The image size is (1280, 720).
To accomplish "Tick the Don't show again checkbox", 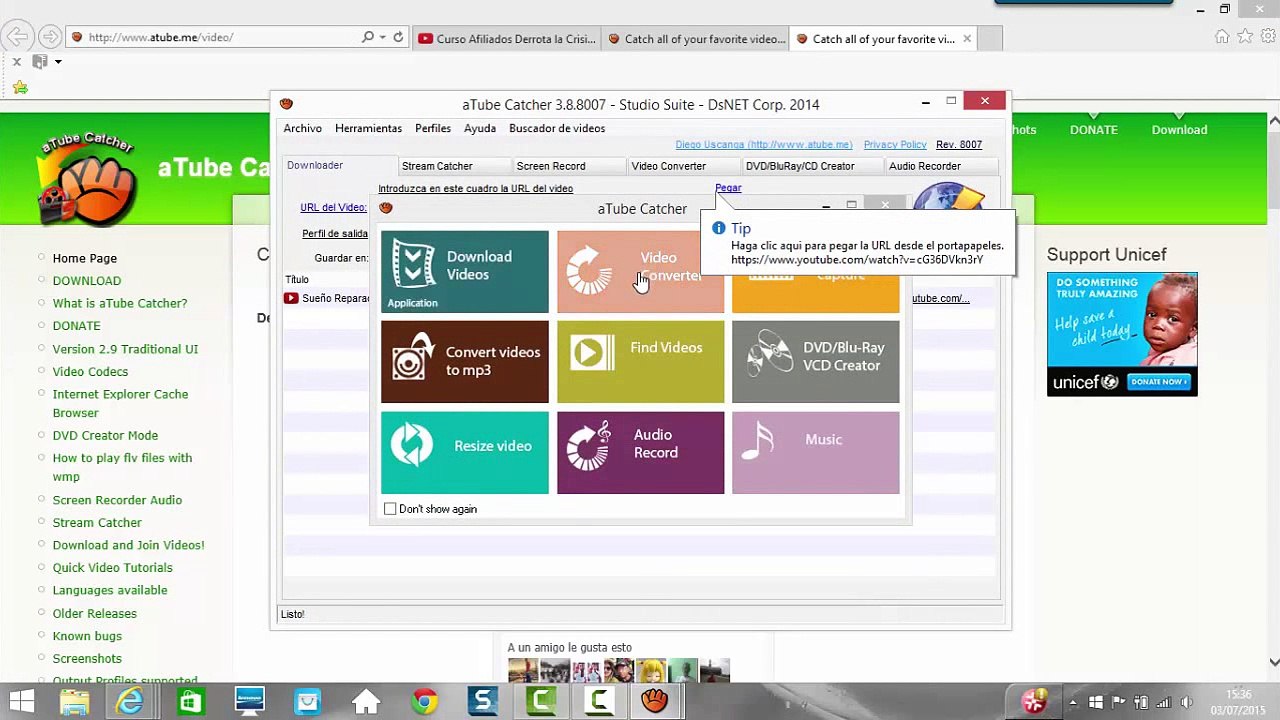I will point(390,509).
